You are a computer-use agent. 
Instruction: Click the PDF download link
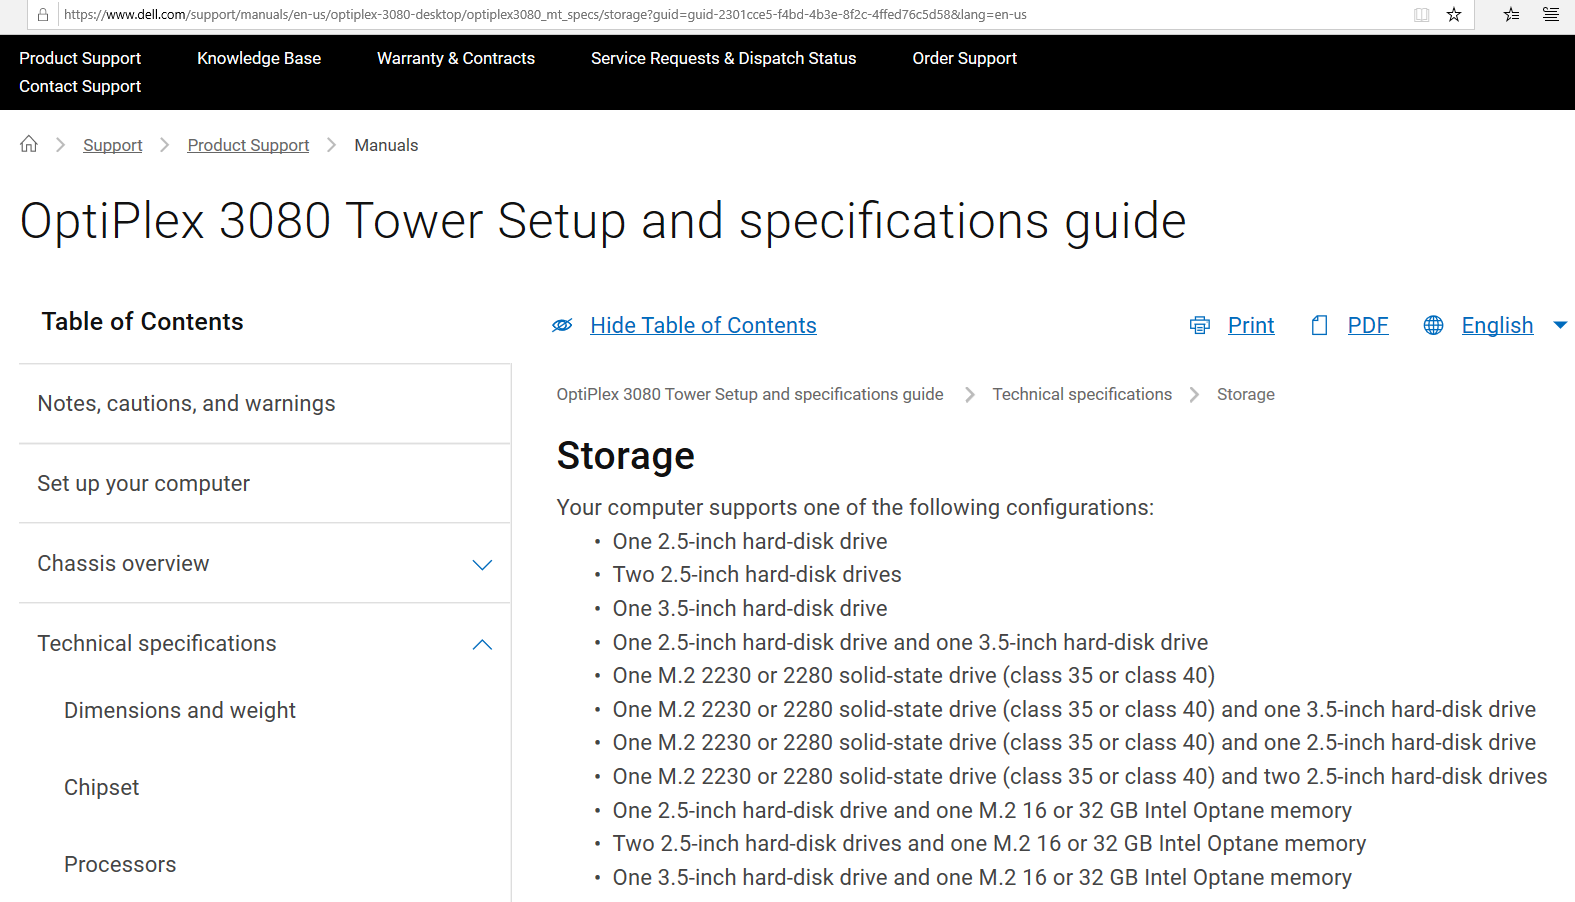pos(1368,325)
